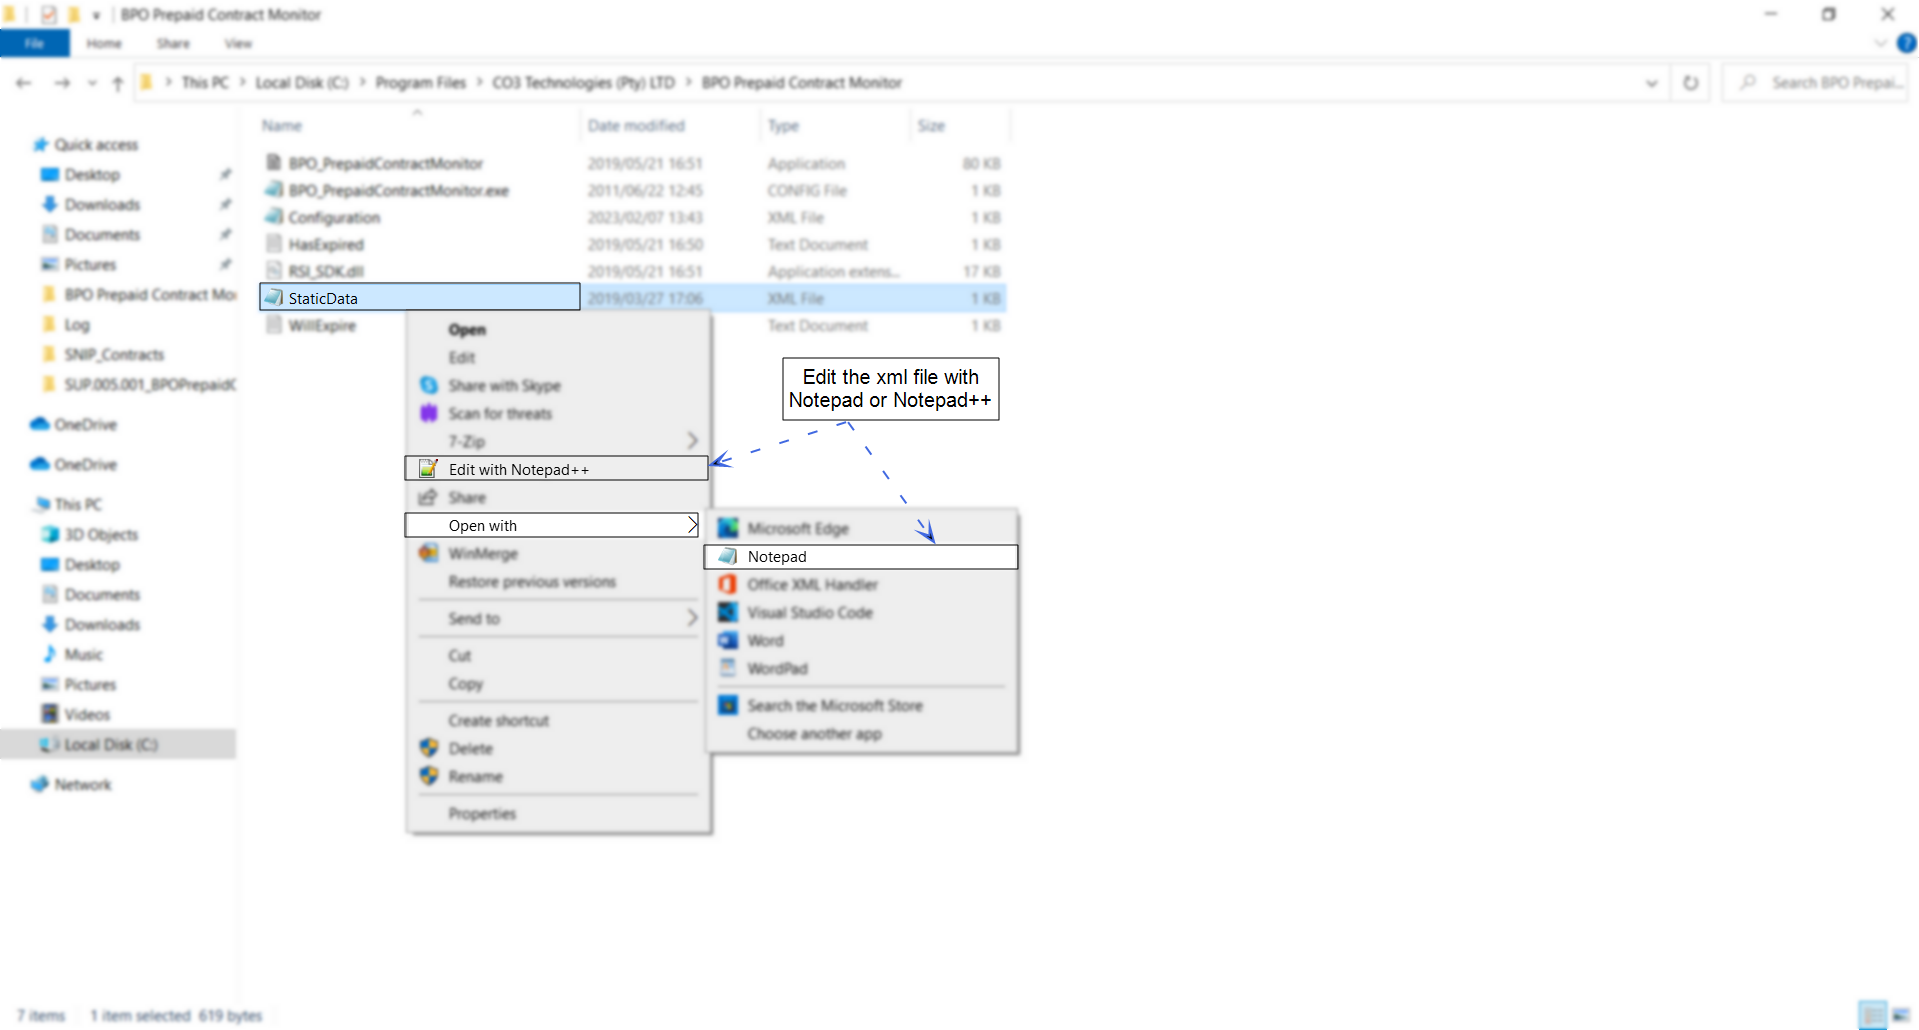Click the Help question mark icon
Screen dimensions: 1919x1030
point(1907,43)
